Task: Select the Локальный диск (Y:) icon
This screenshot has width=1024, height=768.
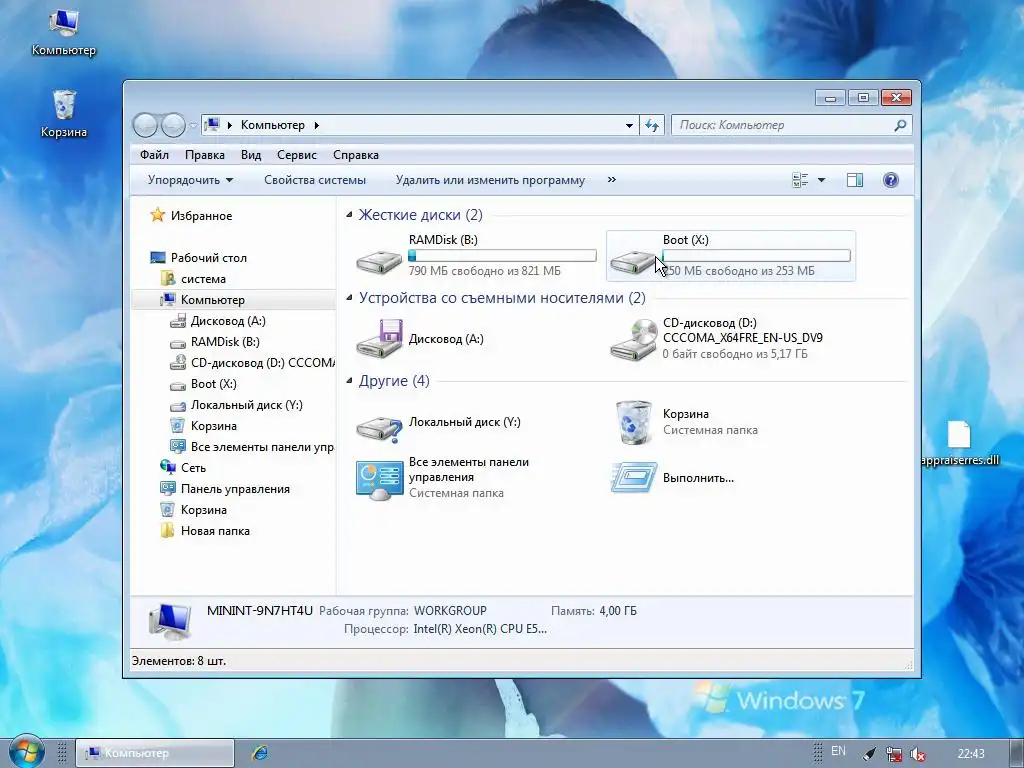Action: click(x=379, y=428)
